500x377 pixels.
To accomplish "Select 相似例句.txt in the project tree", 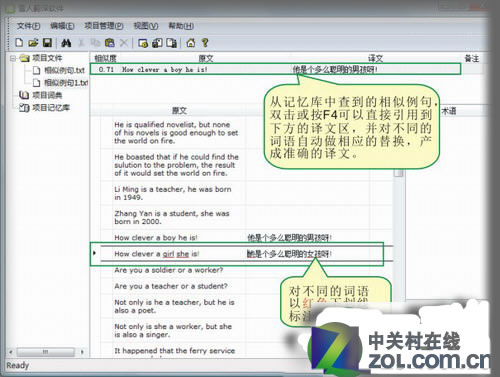I will click(64, 70).
